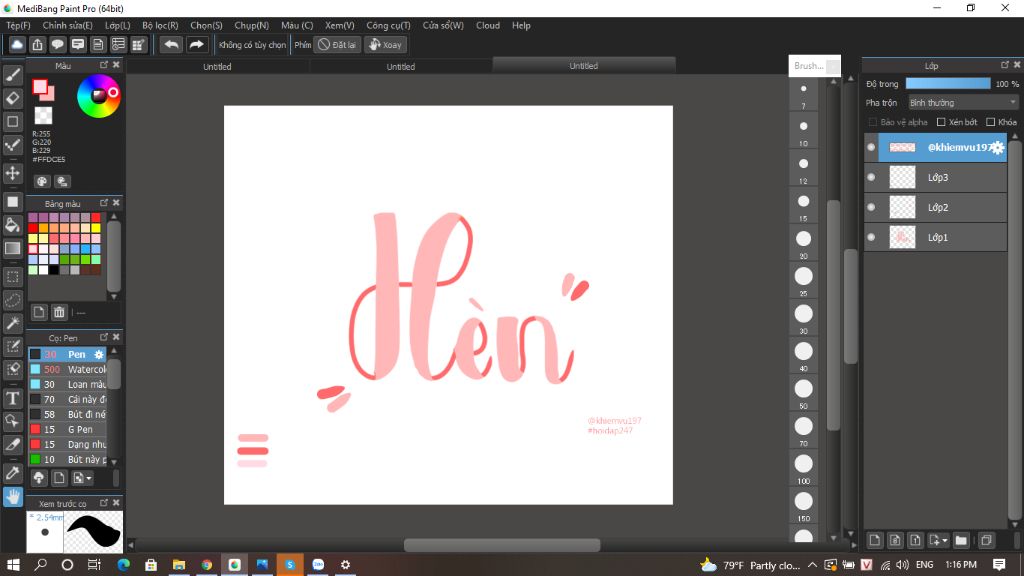
Task: Open the Pha trộn blend mode dropdown
Action: (963, 103)
